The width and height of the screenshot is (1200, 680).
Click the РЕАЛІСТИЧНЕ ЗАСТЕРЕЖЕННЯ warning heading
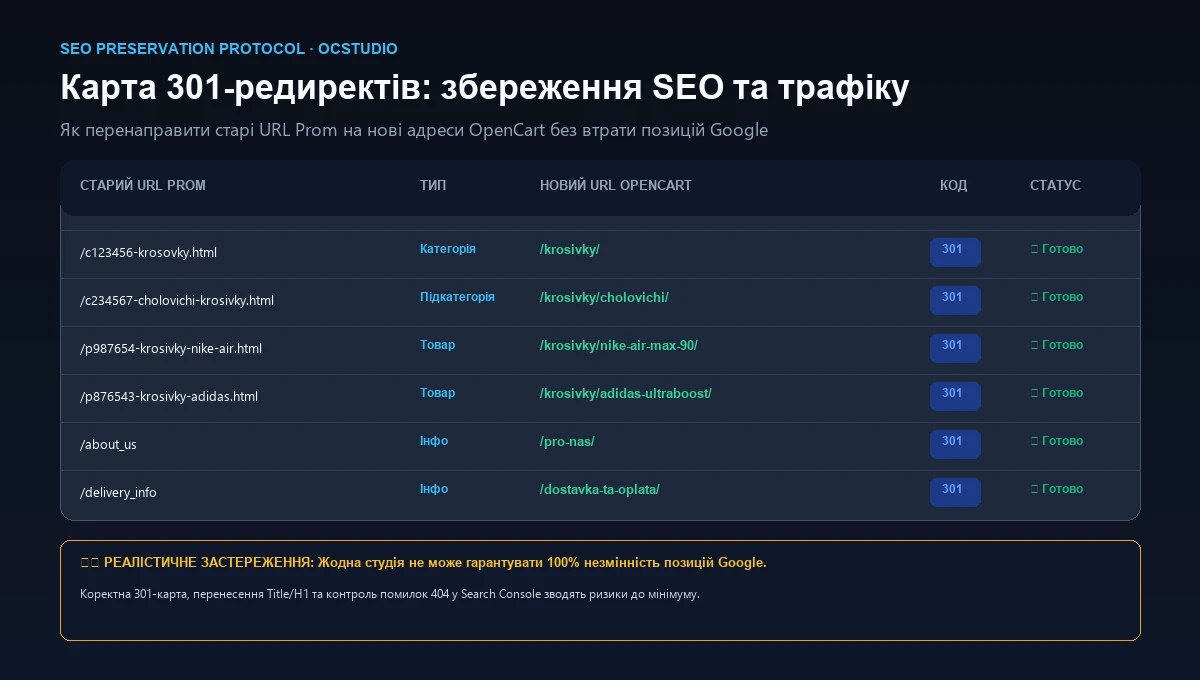423,563
